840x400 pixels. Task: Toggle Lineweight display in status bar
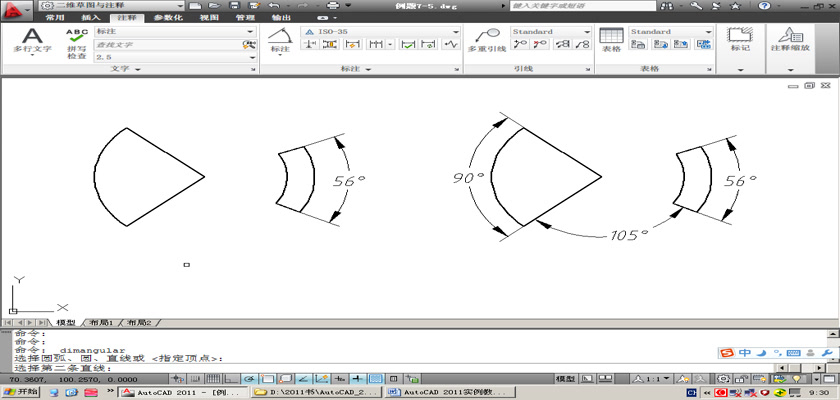[x=358, y=379]
